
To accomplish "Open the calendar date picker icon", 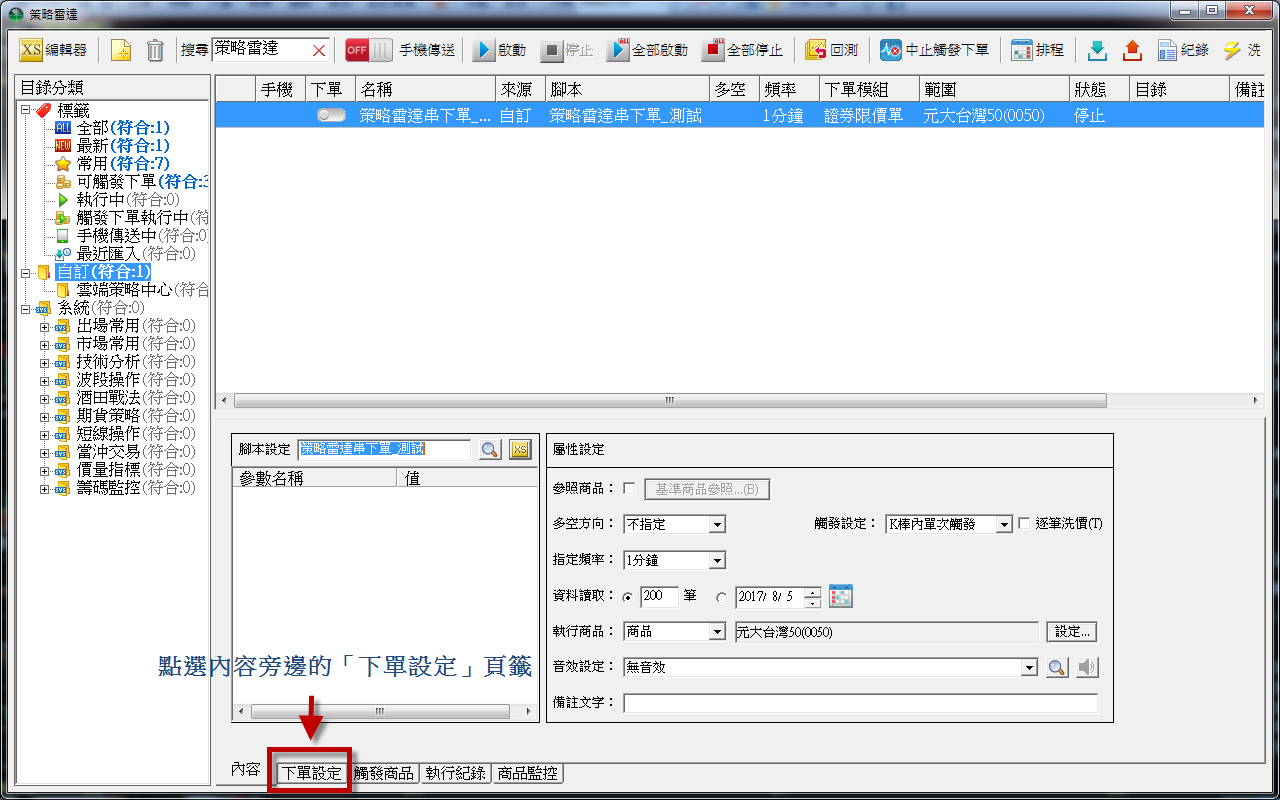I will (841, 596).
